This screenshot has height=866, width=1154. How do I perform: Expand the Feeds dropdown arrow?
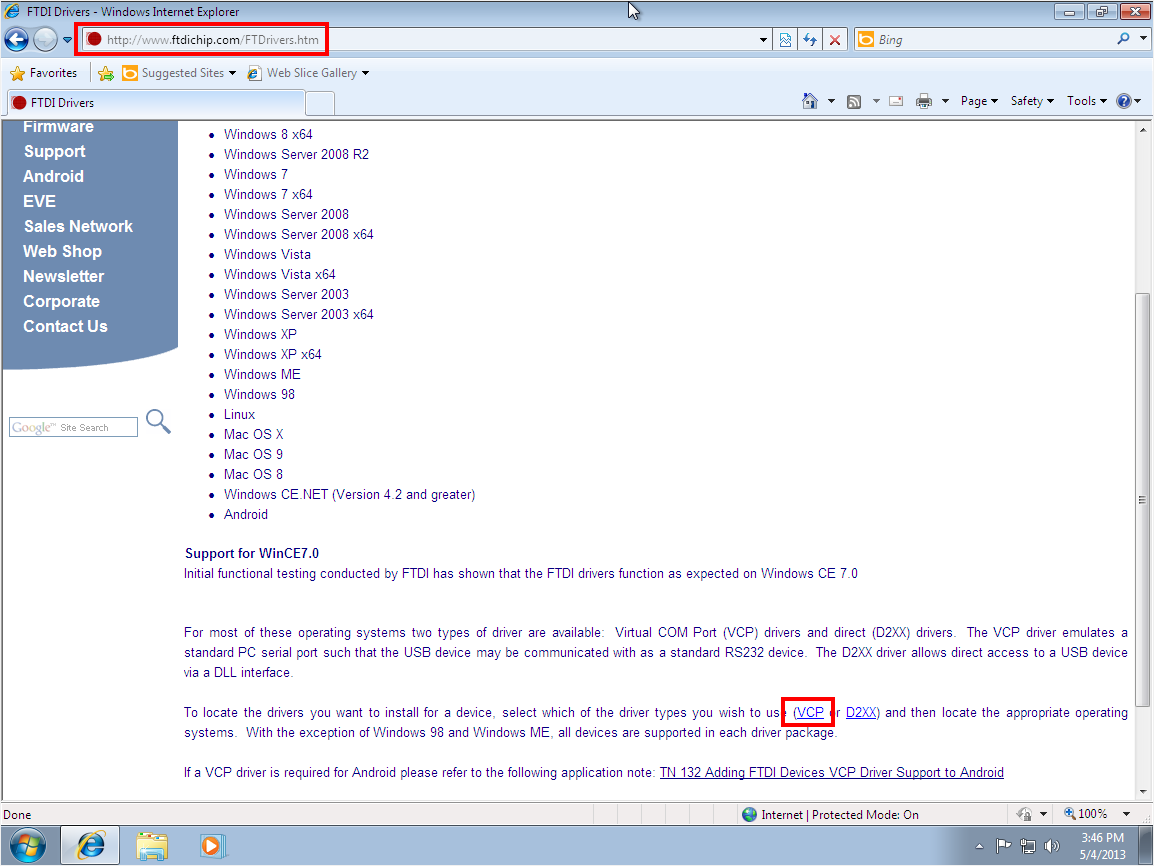[x=876, y=102]
